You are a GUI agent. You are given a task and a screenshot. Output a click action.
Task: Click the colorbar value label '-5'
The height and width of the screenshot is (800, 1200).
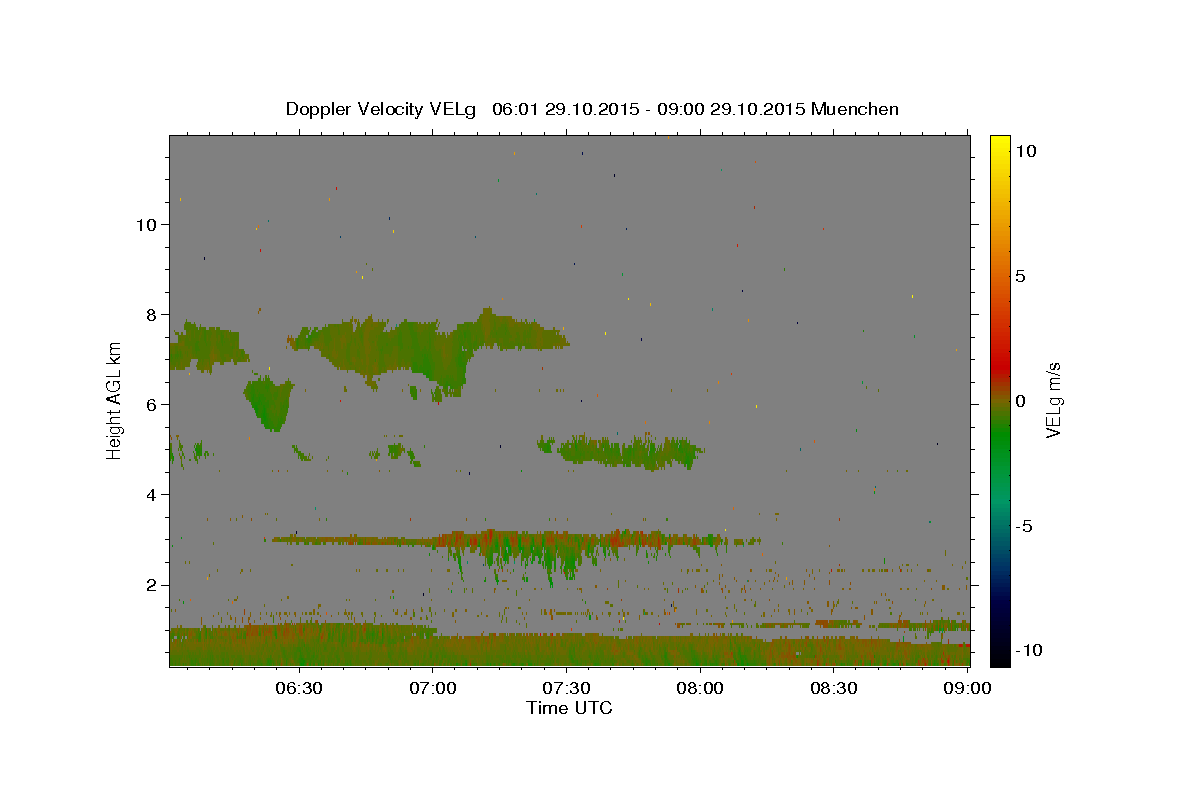coord(1025,526)
